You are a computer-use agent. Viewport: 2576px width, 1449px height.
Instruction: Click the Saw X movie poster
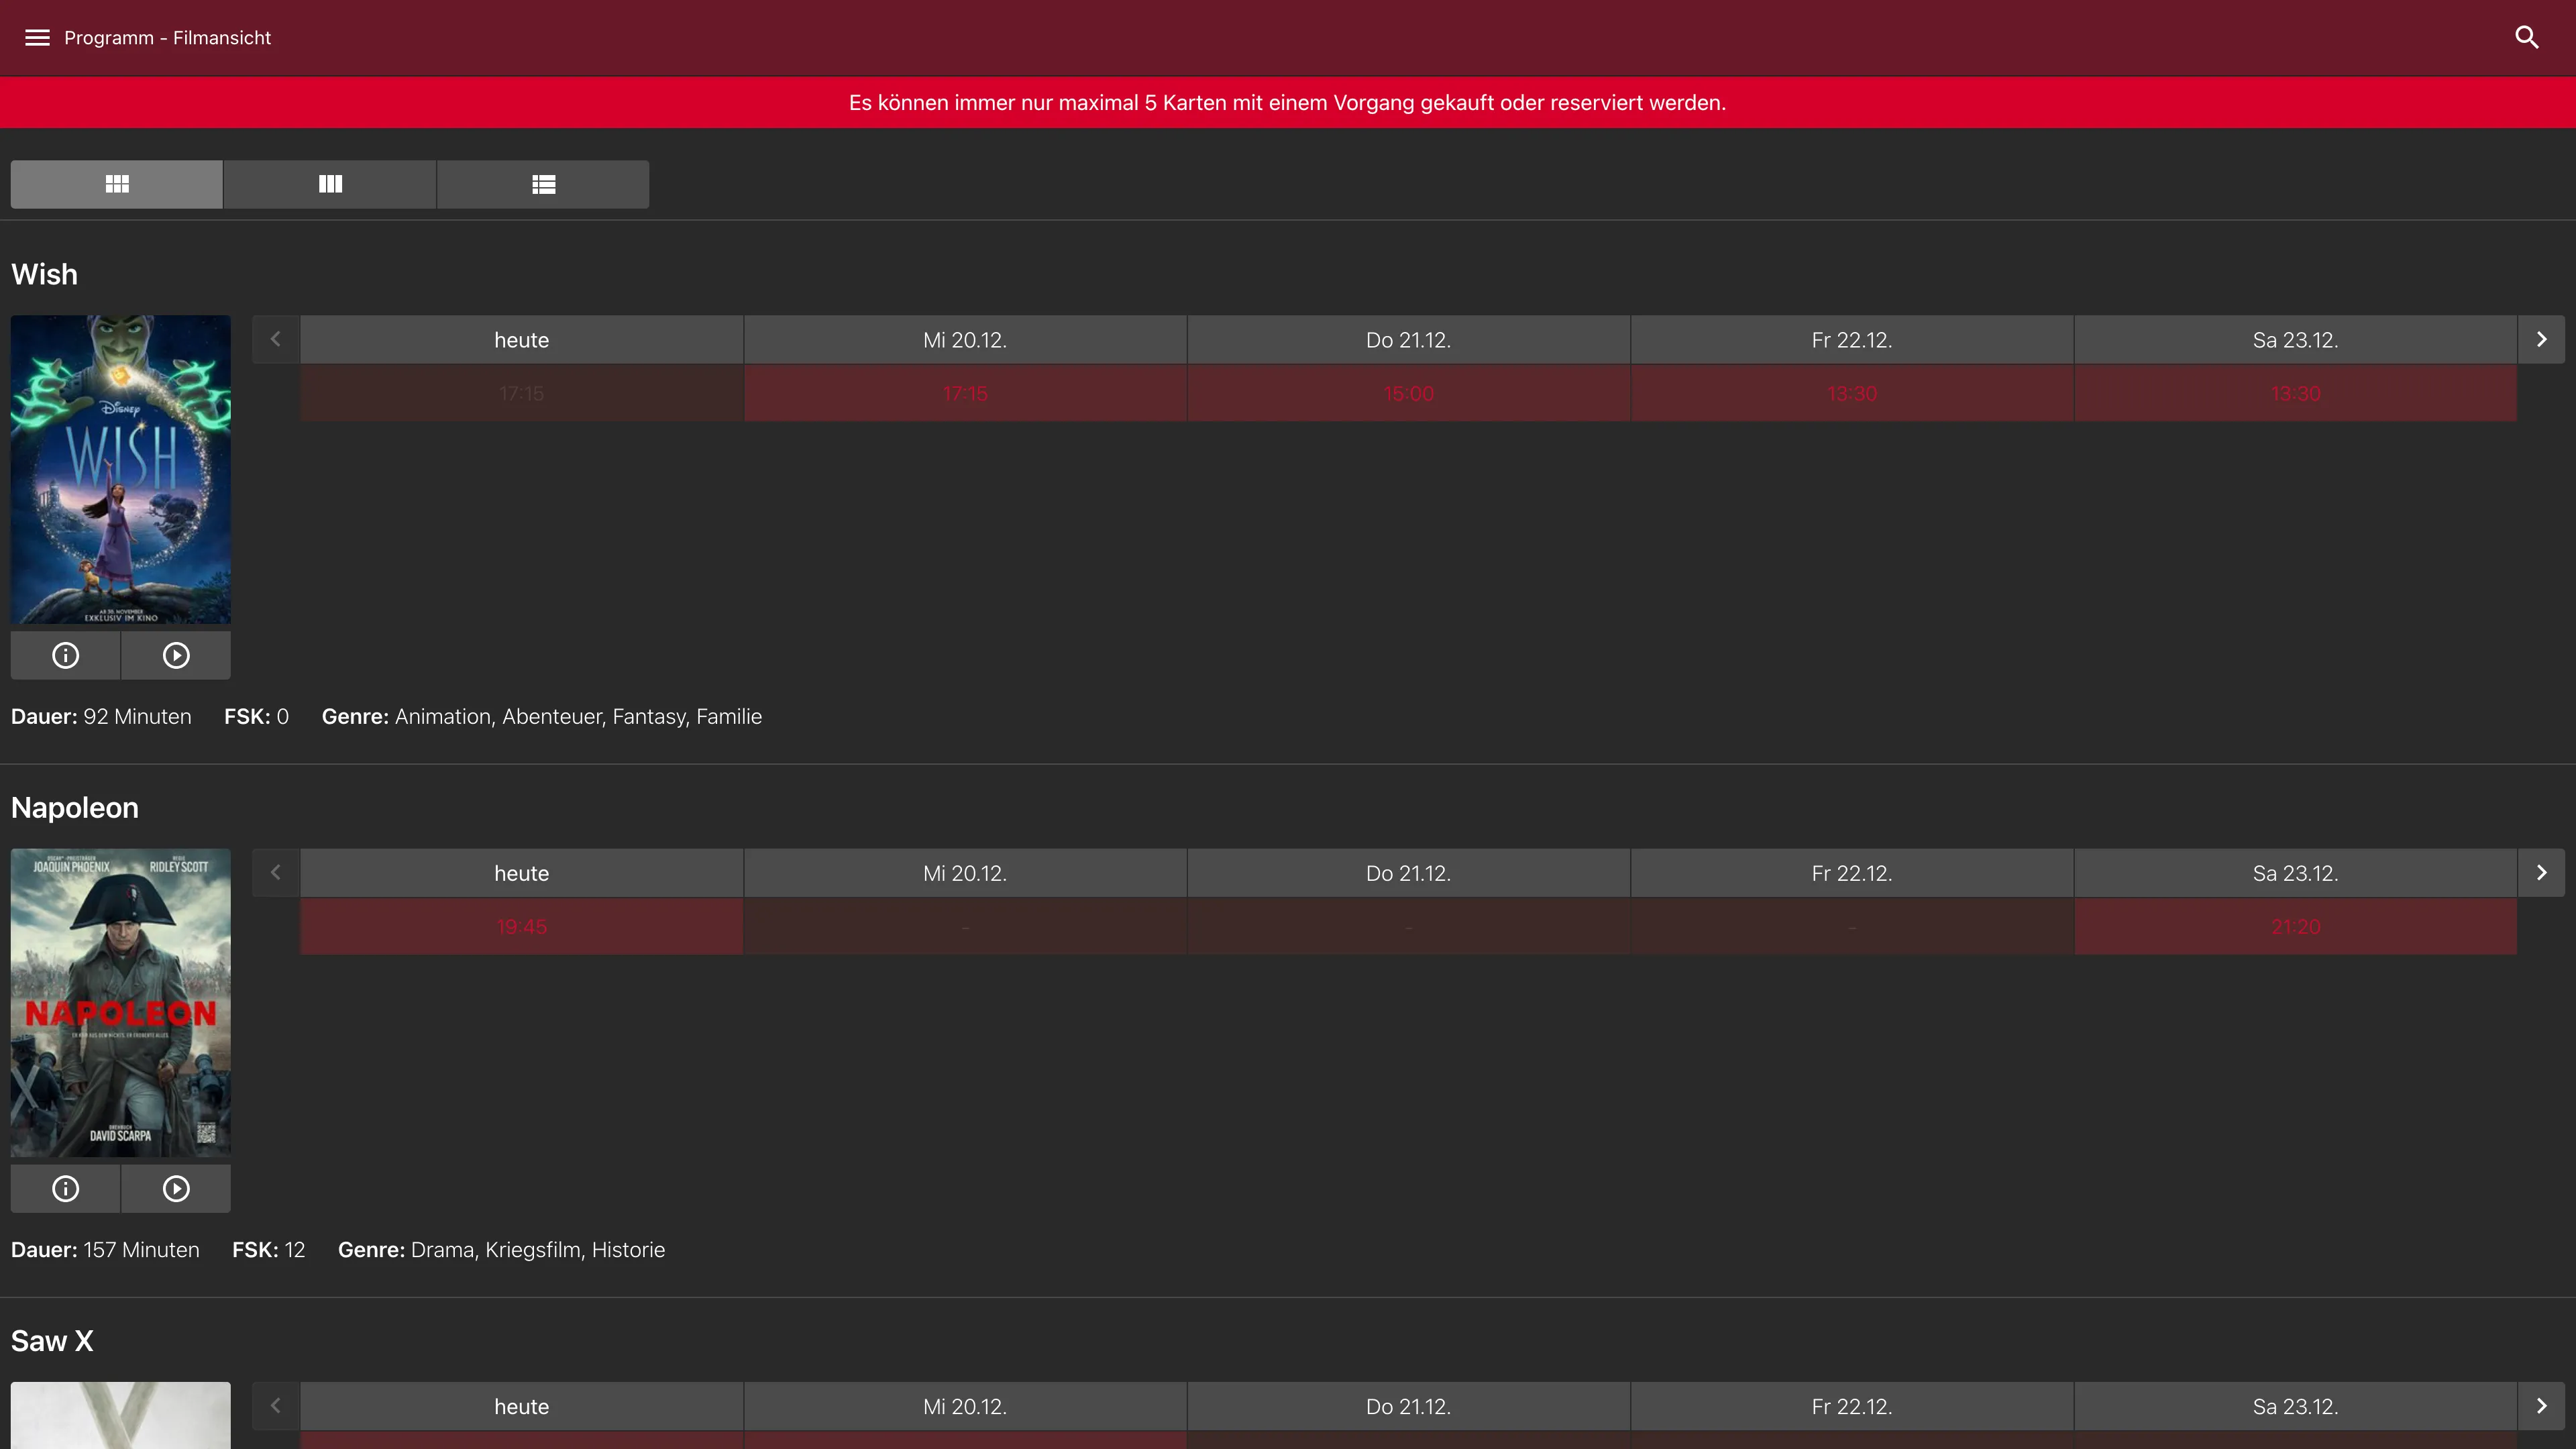(121, 1415)
